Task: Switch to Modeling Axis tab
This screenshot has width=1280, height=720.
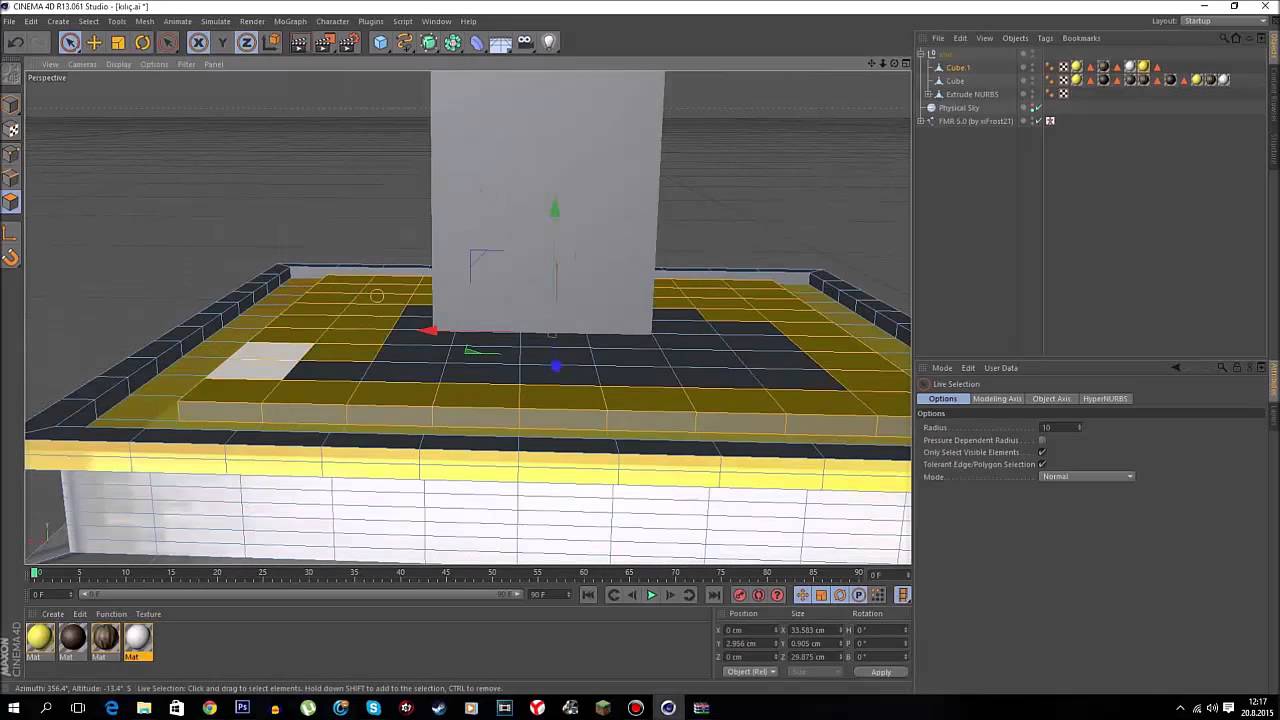Action: click(997, 398)
